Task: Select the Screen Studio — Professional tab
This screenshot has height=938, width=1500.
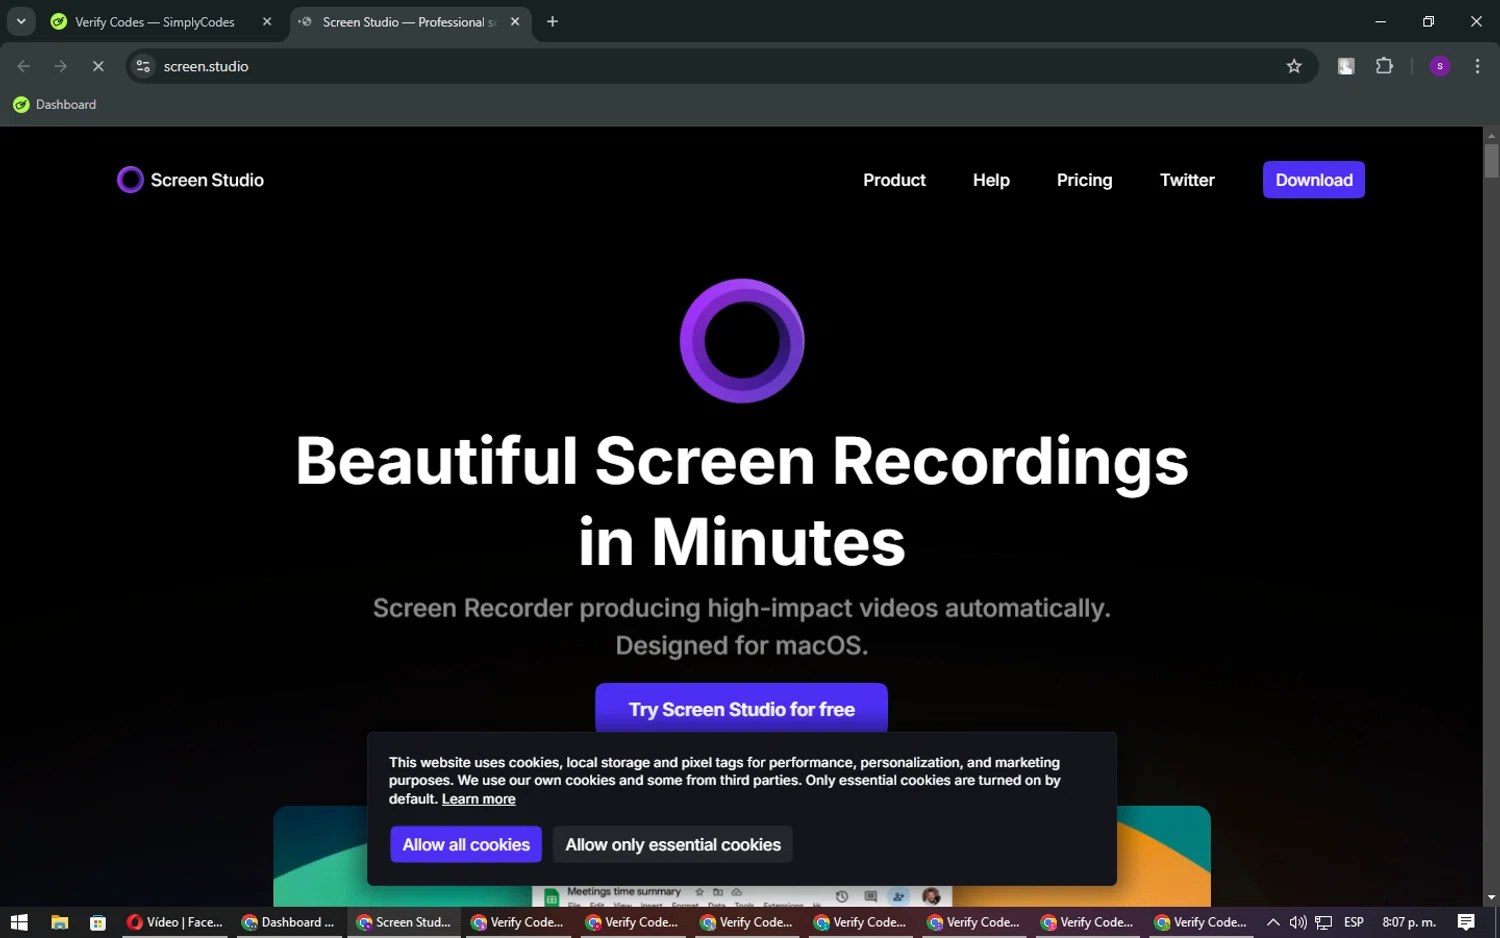Action: coord(408,22)
